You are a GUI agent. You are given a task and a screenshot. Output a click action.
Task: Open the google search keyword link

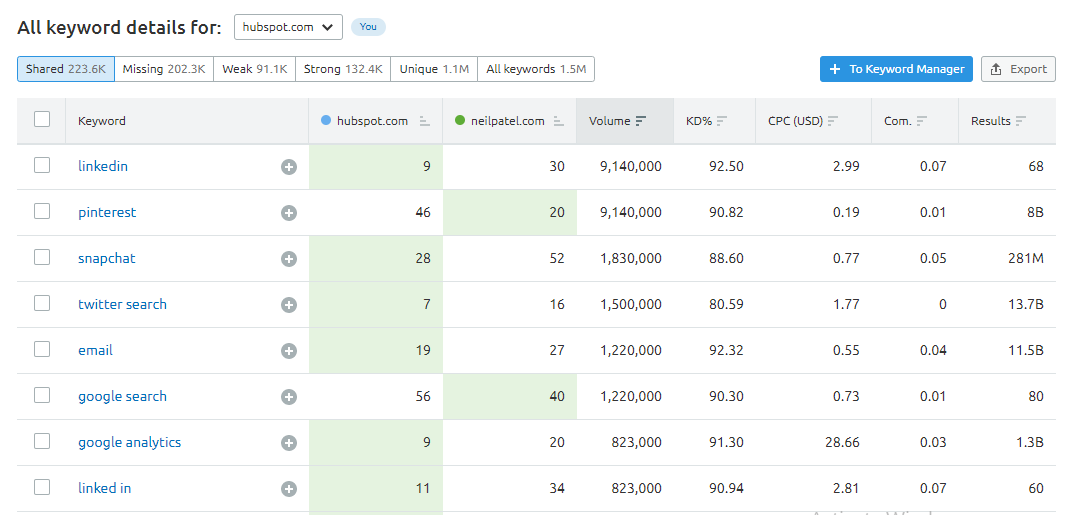pos(122,397)
